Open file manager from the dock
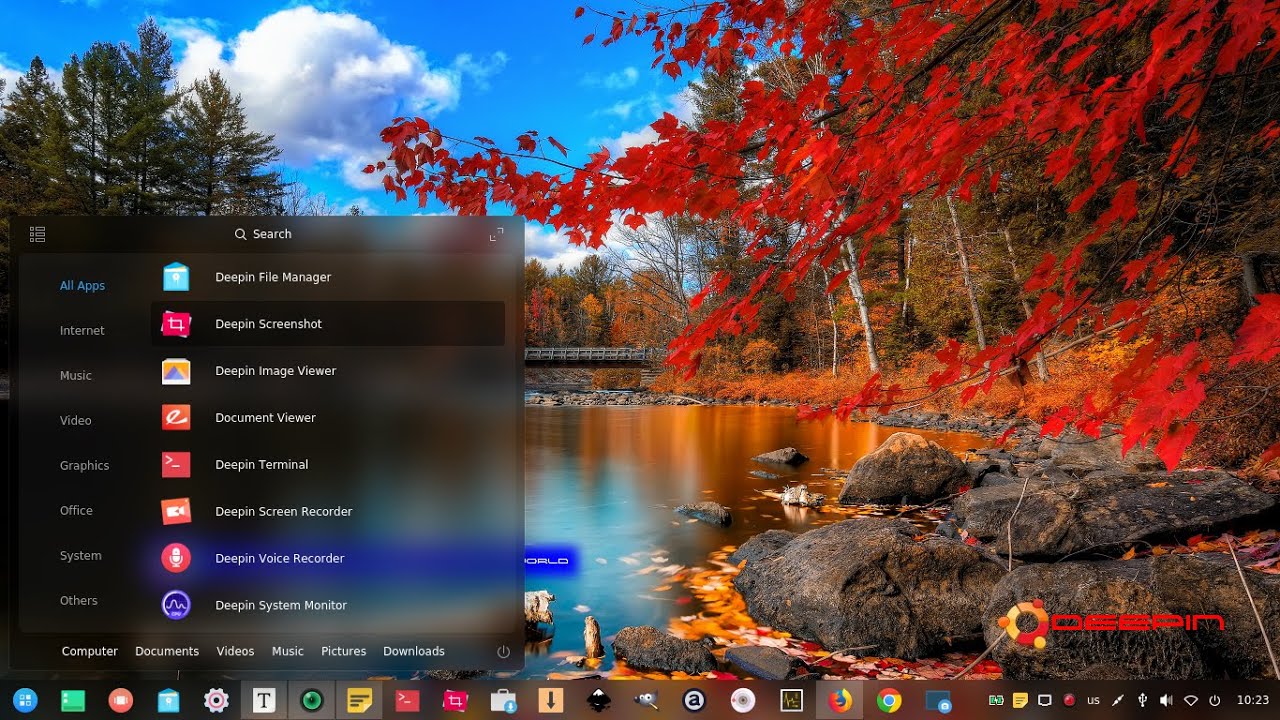 (x=168, y=701)
